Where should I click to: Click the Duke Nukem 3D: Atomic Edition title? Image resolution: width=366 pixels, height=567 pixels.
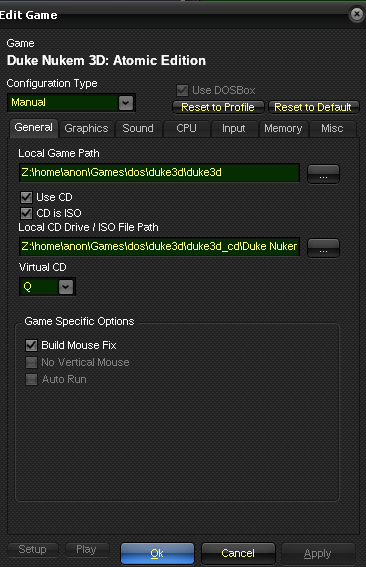pos(106,60)
